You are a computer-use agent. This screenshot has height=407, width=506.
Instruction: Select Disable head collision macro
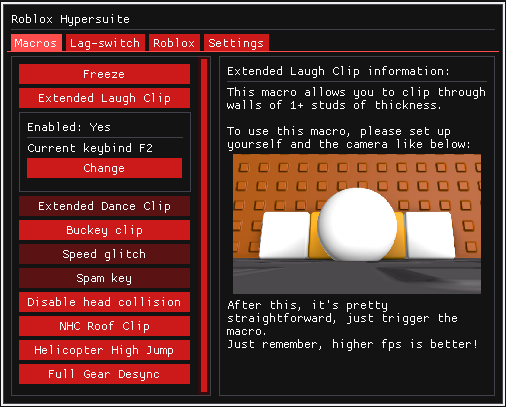click(x=104, y=302)
